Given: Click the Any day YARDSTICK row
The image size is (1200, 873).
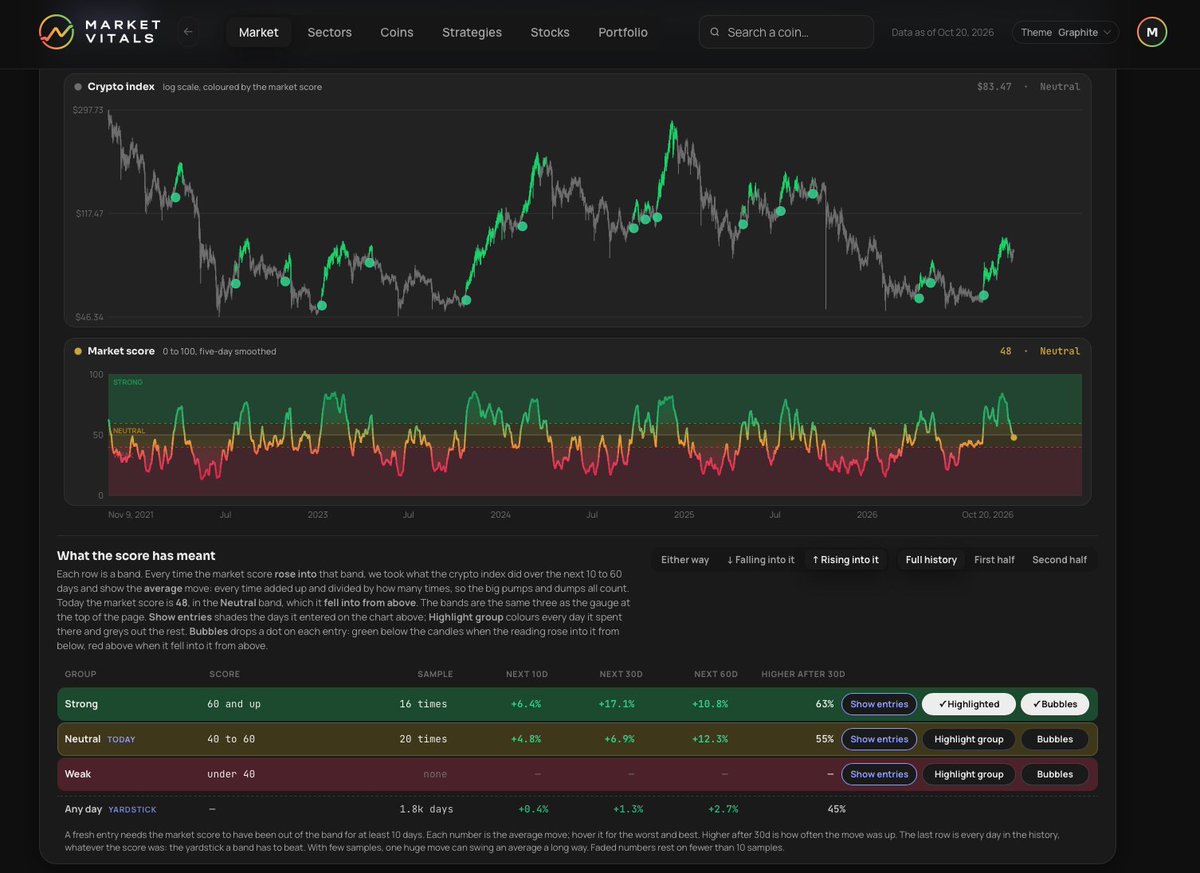Looking at the screenshot, I should click(578, 809).
